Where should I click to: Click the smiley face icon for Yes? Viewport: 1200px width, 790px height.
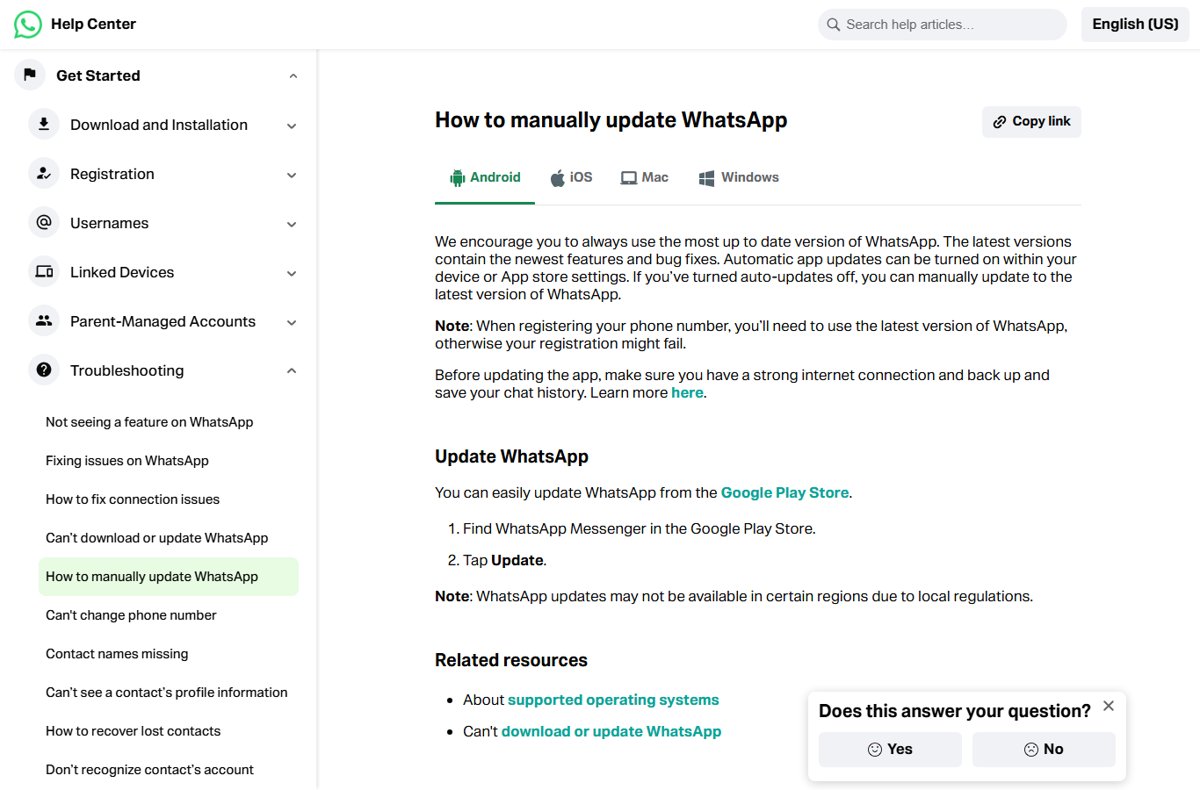875,749
